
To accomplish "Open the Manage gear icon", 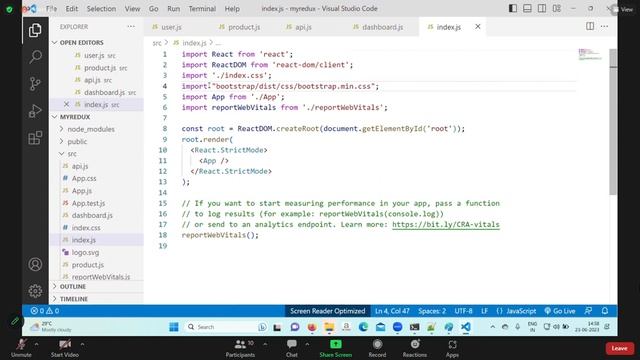I will click(35, 291).
